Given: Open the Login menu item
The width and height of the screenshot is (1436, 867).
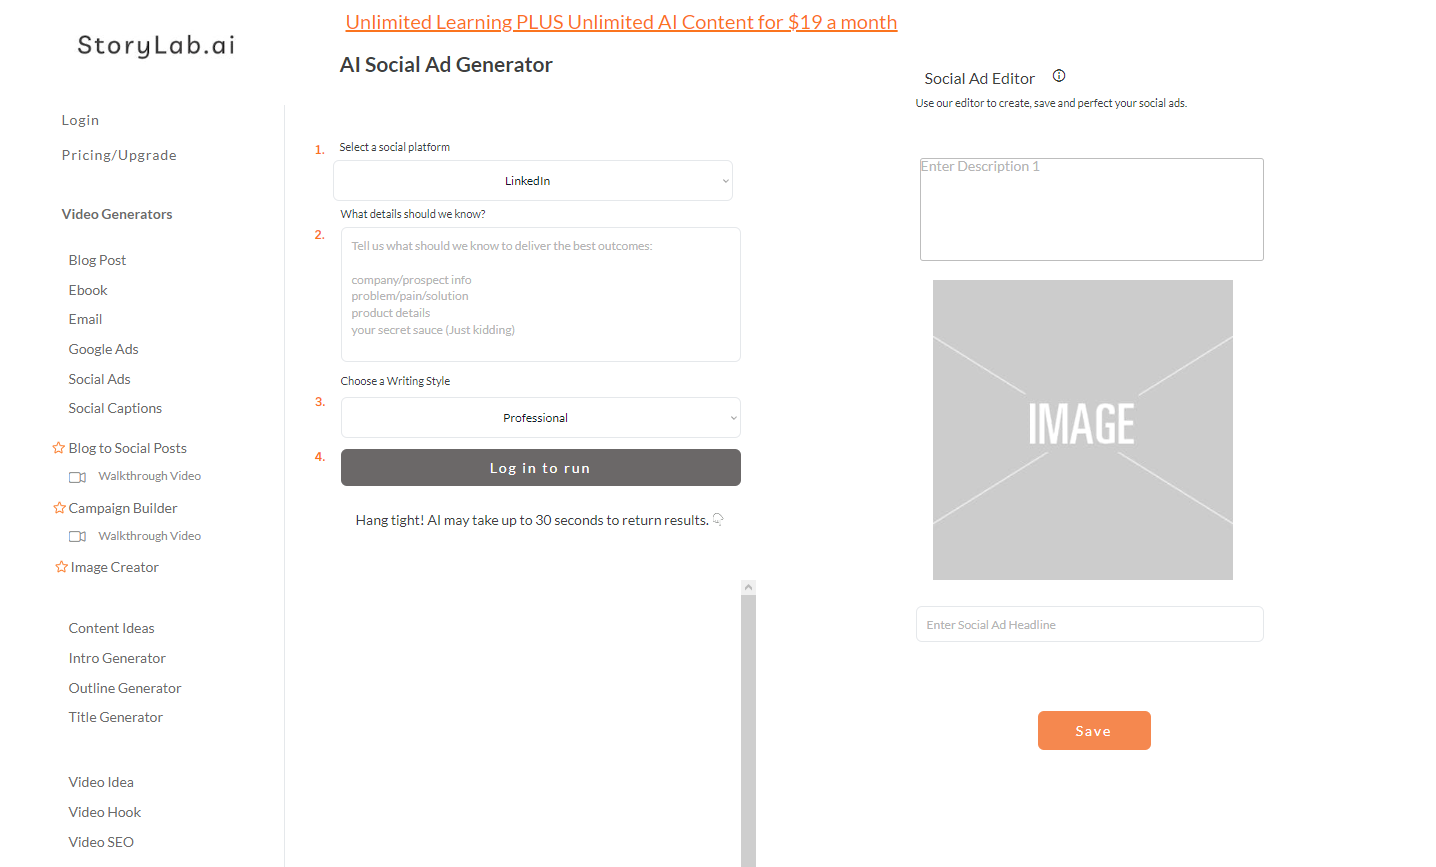Looking at the screenshot, I should tap(80, 120).
